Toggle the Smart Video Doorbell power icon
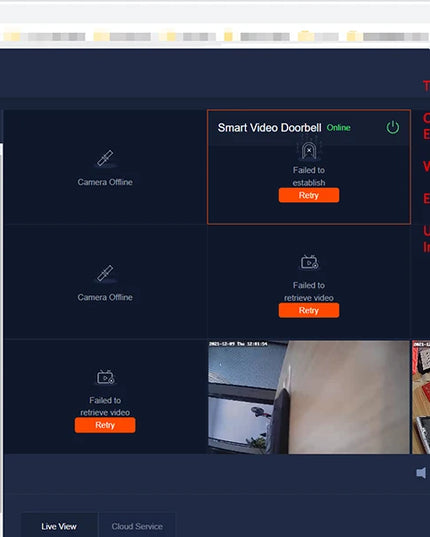This screenshot has height=537, width=430. [393, 127]
